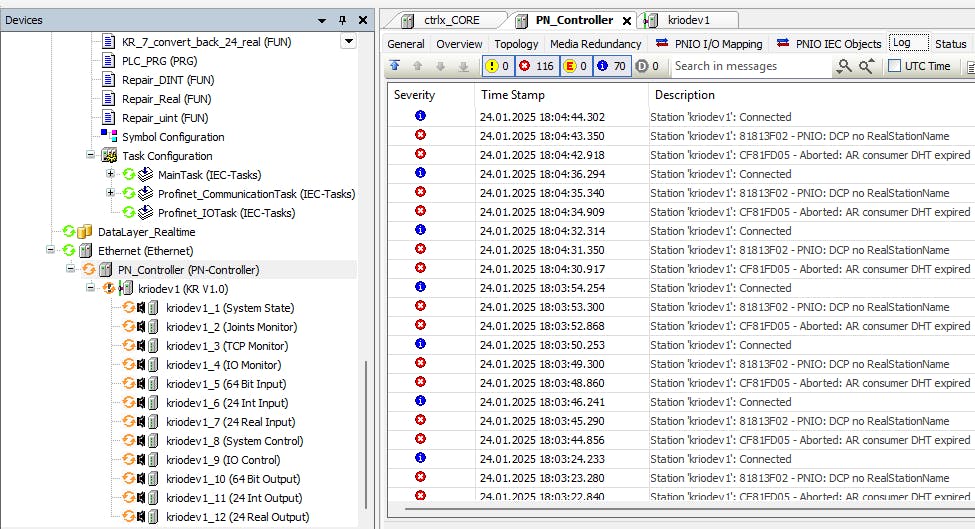Pin the Devices panel with pushpin icon
Image resolution: width=975 pixels, height=529 pixels.
[x=342, y=20]
